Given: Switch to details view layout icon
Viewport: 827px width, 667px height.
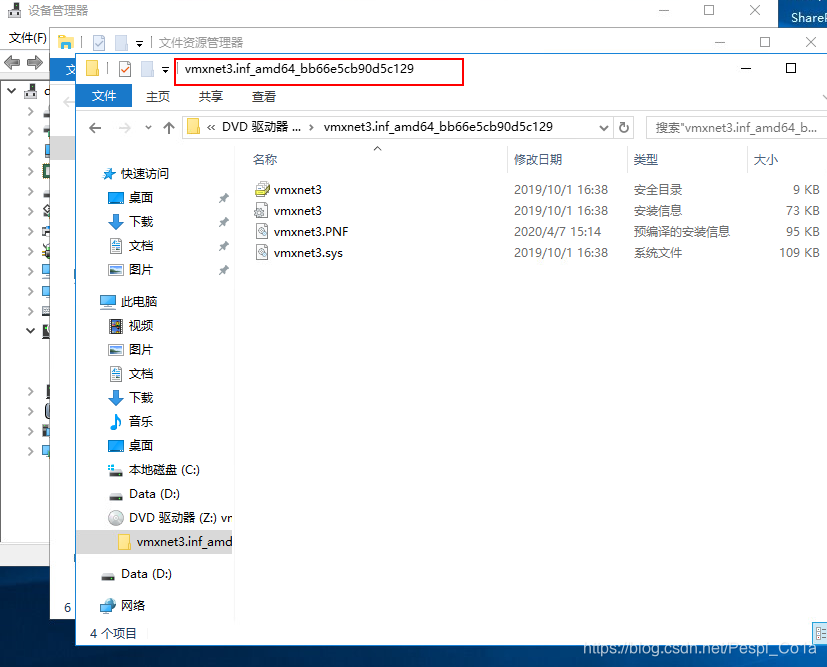Looking at the screenshot, I should pyautogui.click(x=820, y=633).
